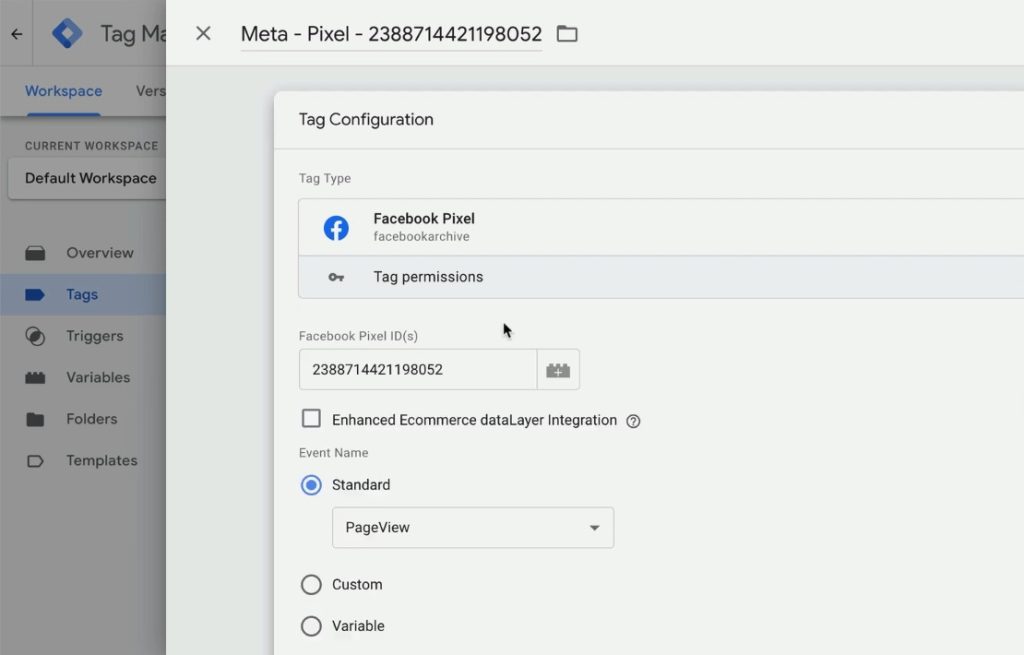This screenshot has width=1024, height=655.
Task: Click the key icon for tag permissions
Action: click(x=336, y=278)
